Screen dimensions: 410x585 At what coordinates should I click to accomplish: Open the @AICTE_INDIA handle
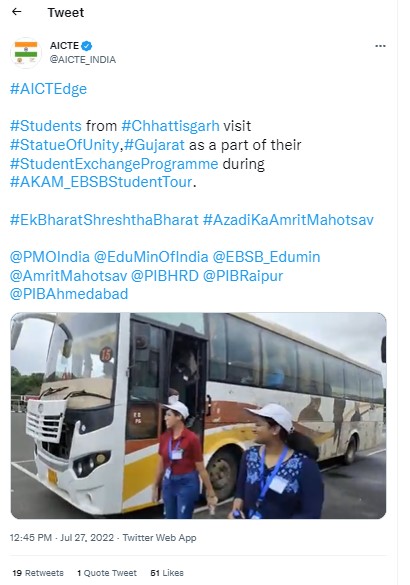coord(83,60)
